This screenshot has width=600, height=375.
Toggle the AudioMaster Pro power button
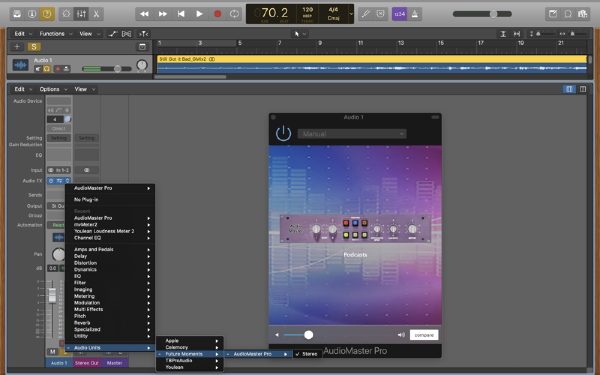tap(284, 134)
